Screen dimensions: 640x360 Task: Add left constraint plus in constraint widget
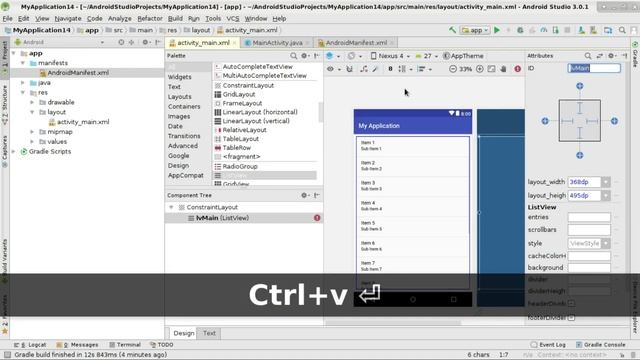(545, 121)
